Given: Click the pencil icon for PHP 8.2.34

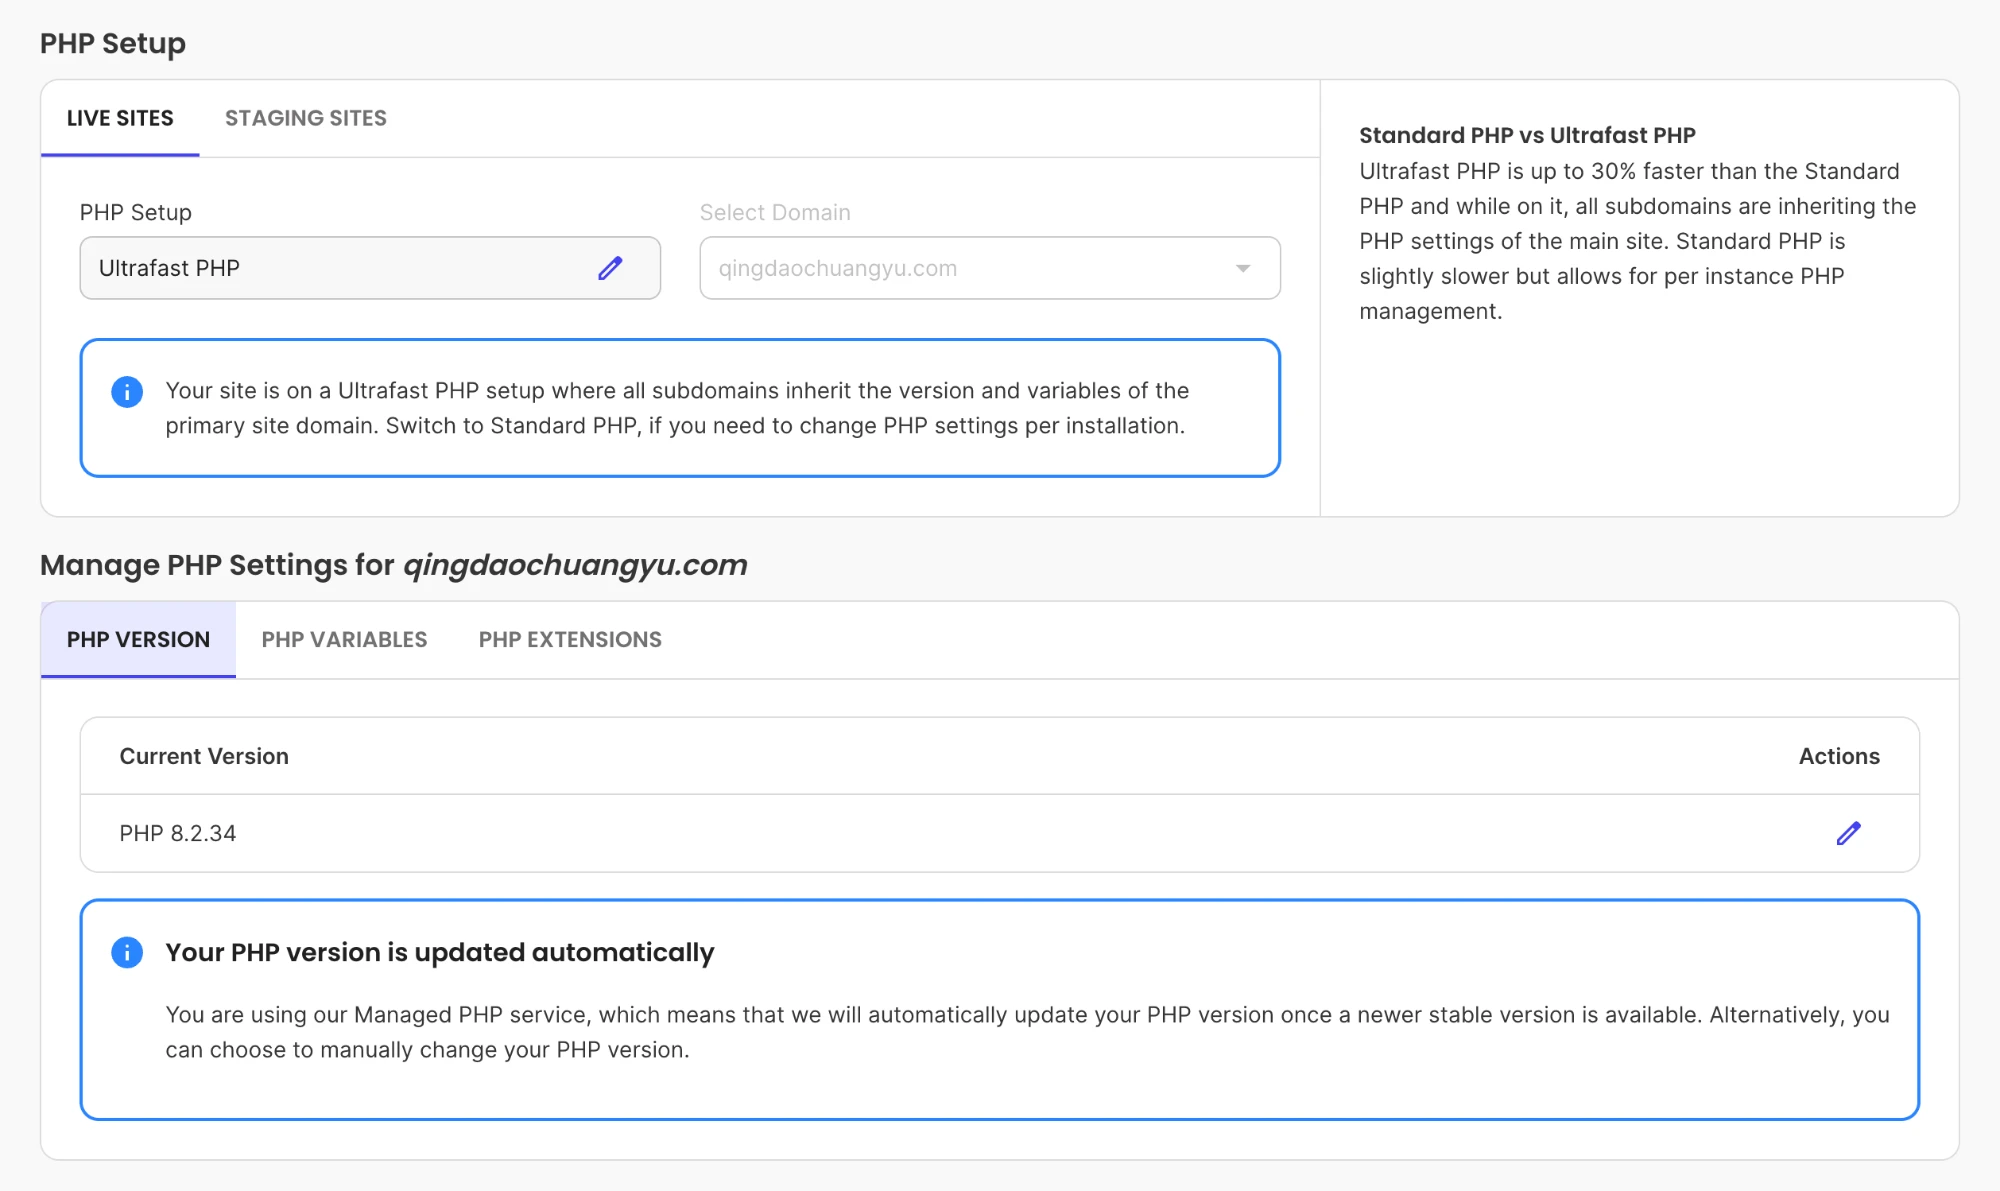Looking at the screenshot, I should [1848, 833].
